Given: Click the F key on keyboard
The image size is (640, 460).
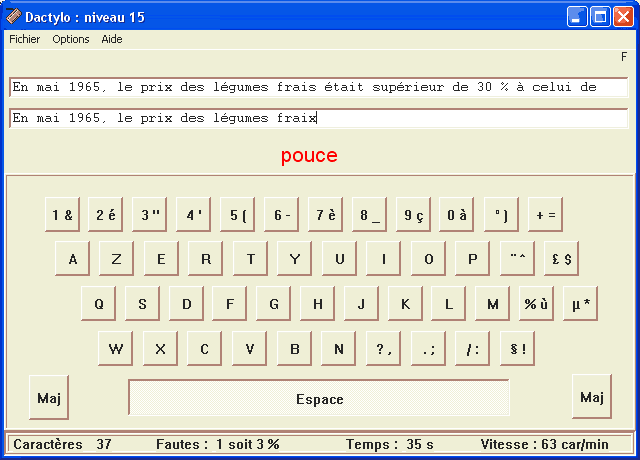Looking at the screenshot, I should [x=230, y=304].
